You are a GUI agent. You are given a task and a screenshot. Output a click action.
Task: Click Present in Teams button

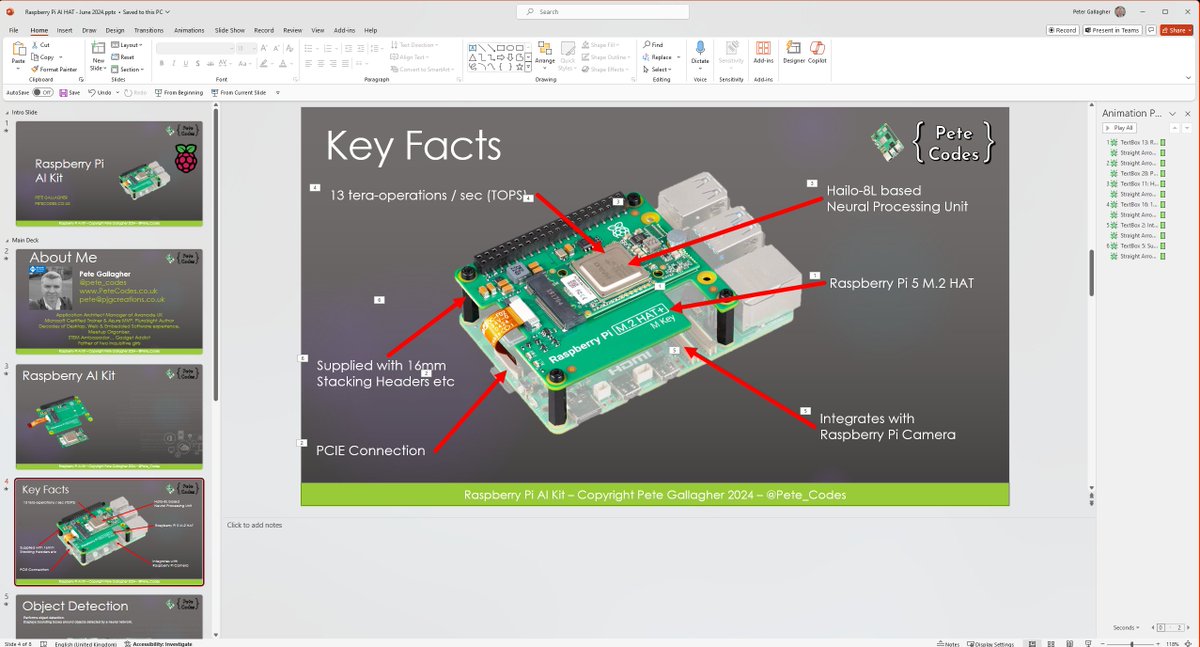coord(1112,30)
